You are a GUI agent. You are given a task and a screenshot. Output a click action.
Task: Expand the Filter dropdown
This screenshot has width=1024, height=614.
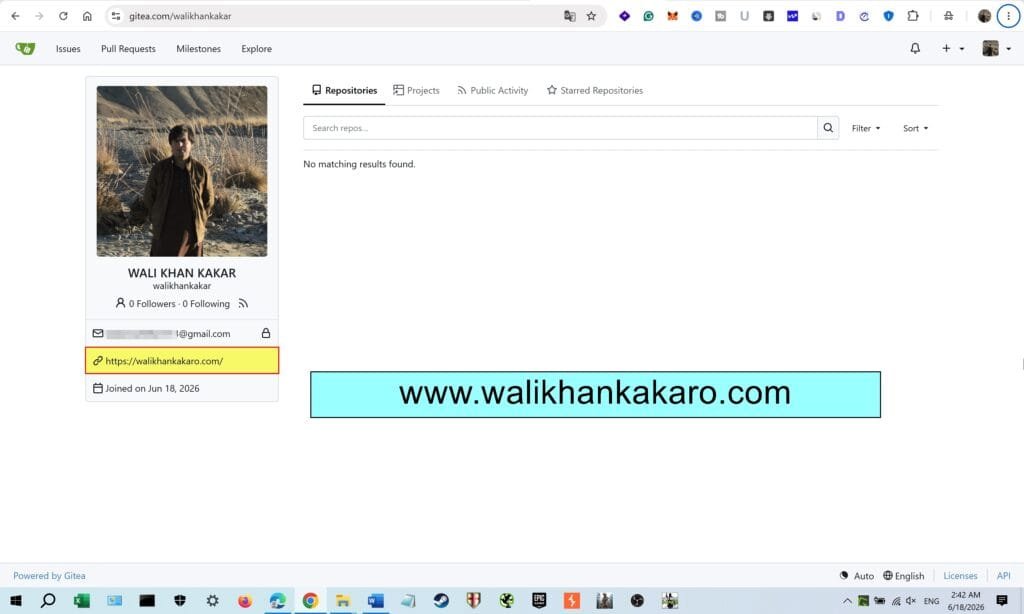tap(866, 128)
